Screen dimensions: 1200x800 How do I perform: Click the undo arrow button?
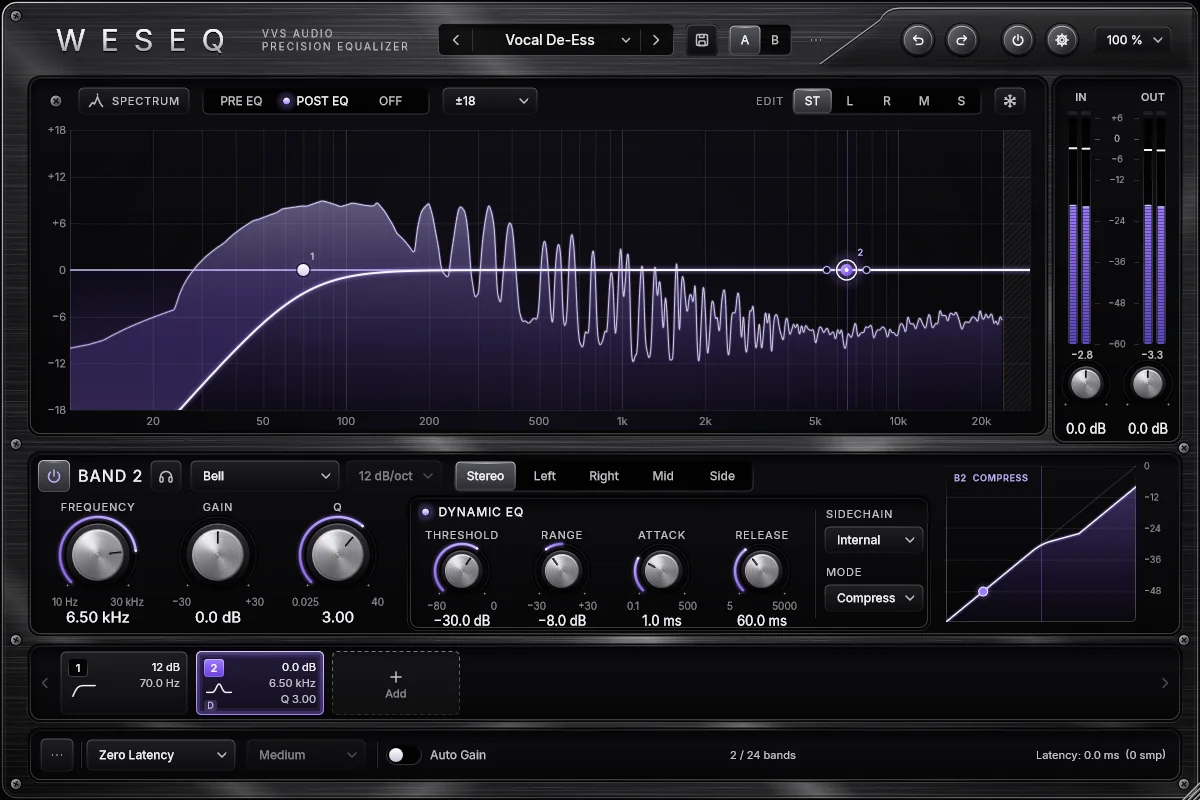pyautogui.click(x=918, y=40)
